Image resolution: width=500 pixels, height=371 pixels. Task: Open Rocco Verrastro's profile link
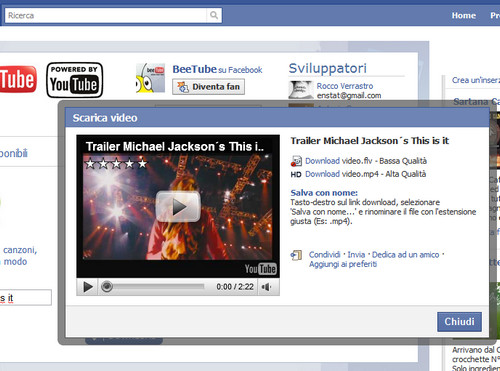[345, 86]
